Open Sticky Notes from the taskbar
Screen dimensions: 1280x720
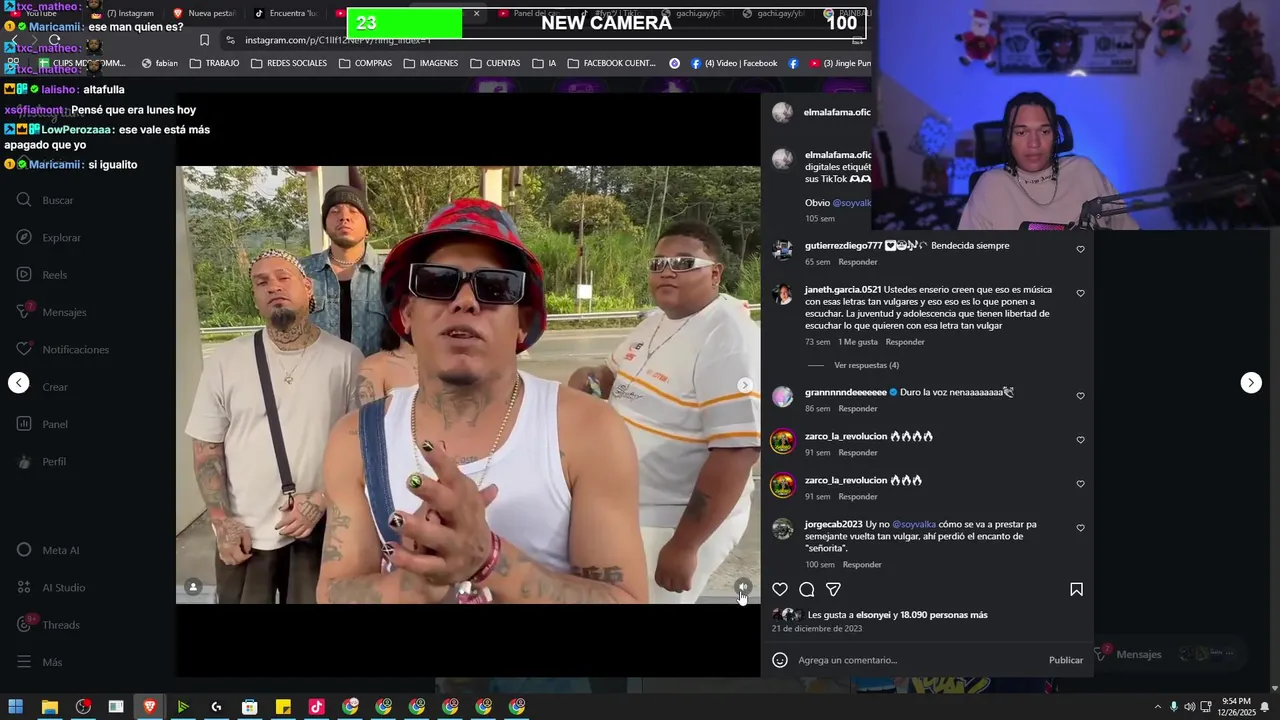click(283, 706)
